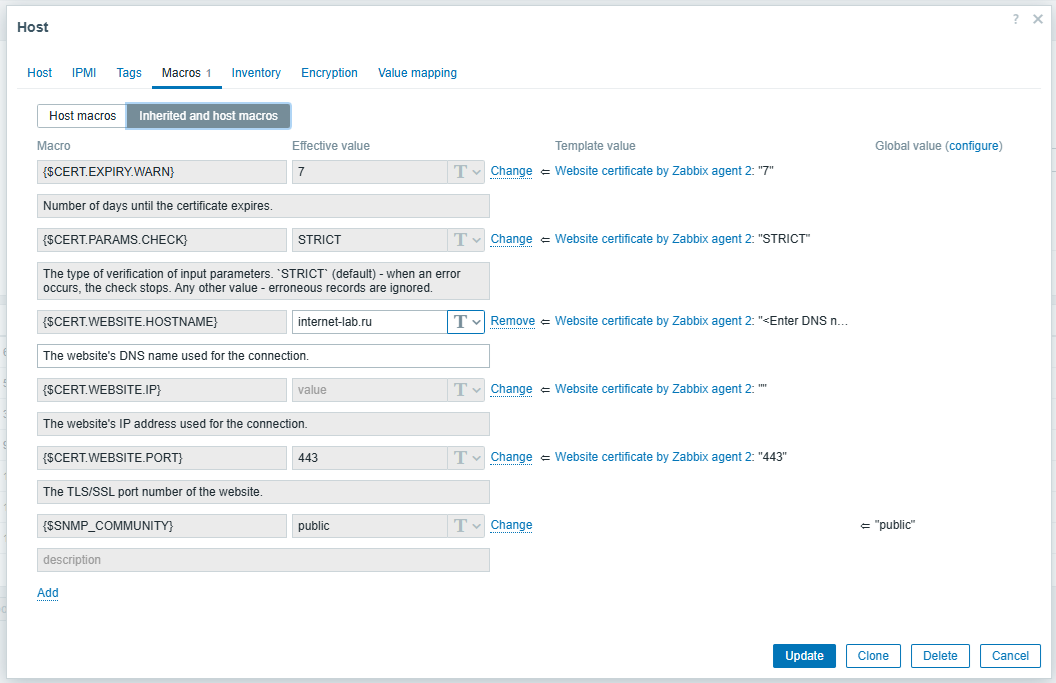Click Remove link for hostname macro

[512, 321]
